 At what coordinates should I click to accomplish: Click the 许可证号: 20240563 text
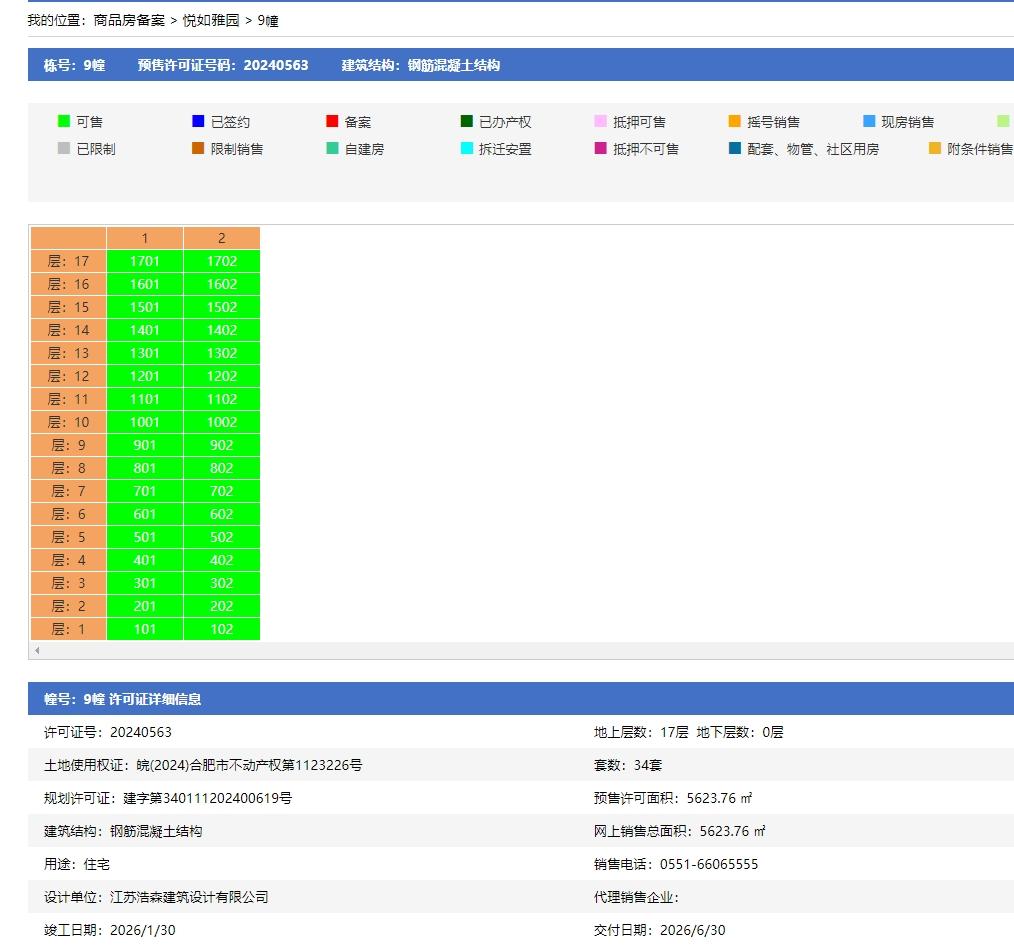(x=108, y=732)
